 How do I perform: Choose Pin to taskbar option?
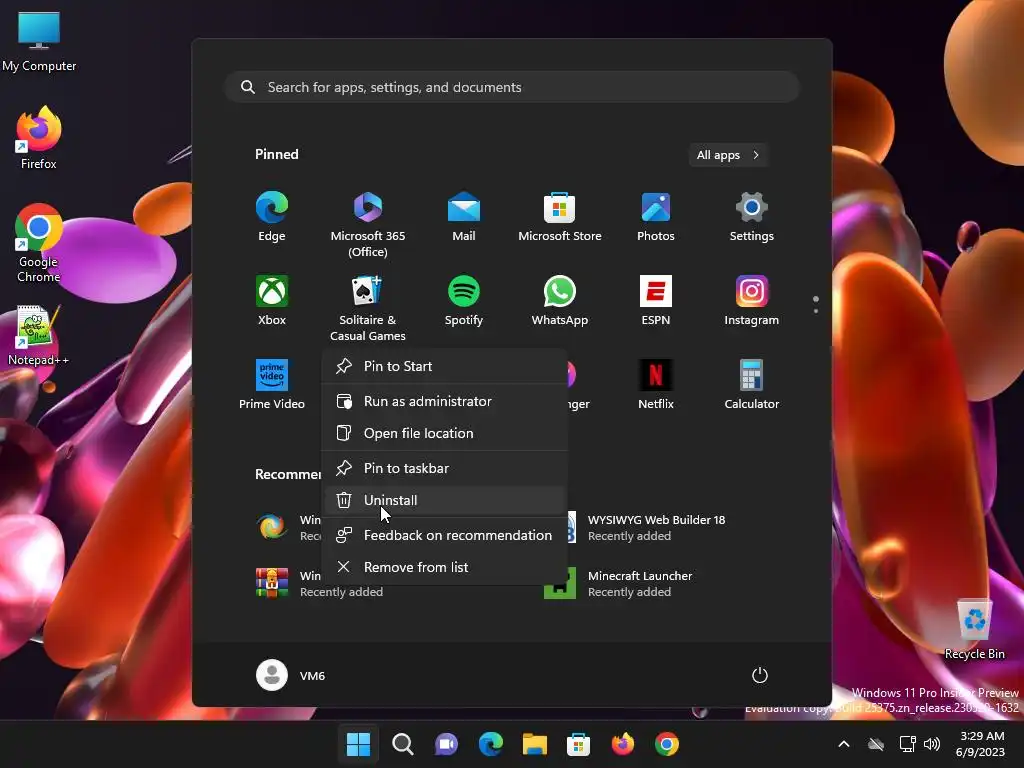pyautogui.click(x=444, y=468)
